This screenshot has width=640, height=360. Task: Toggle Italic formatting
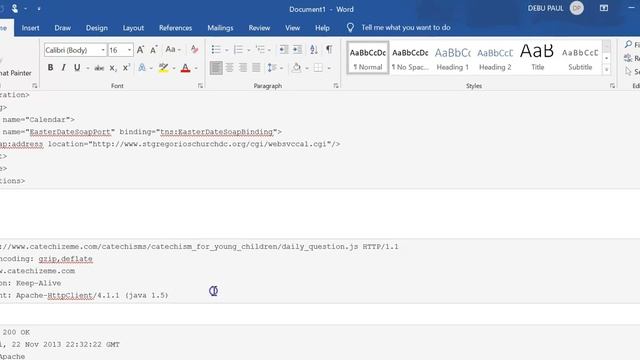point(63,68)
